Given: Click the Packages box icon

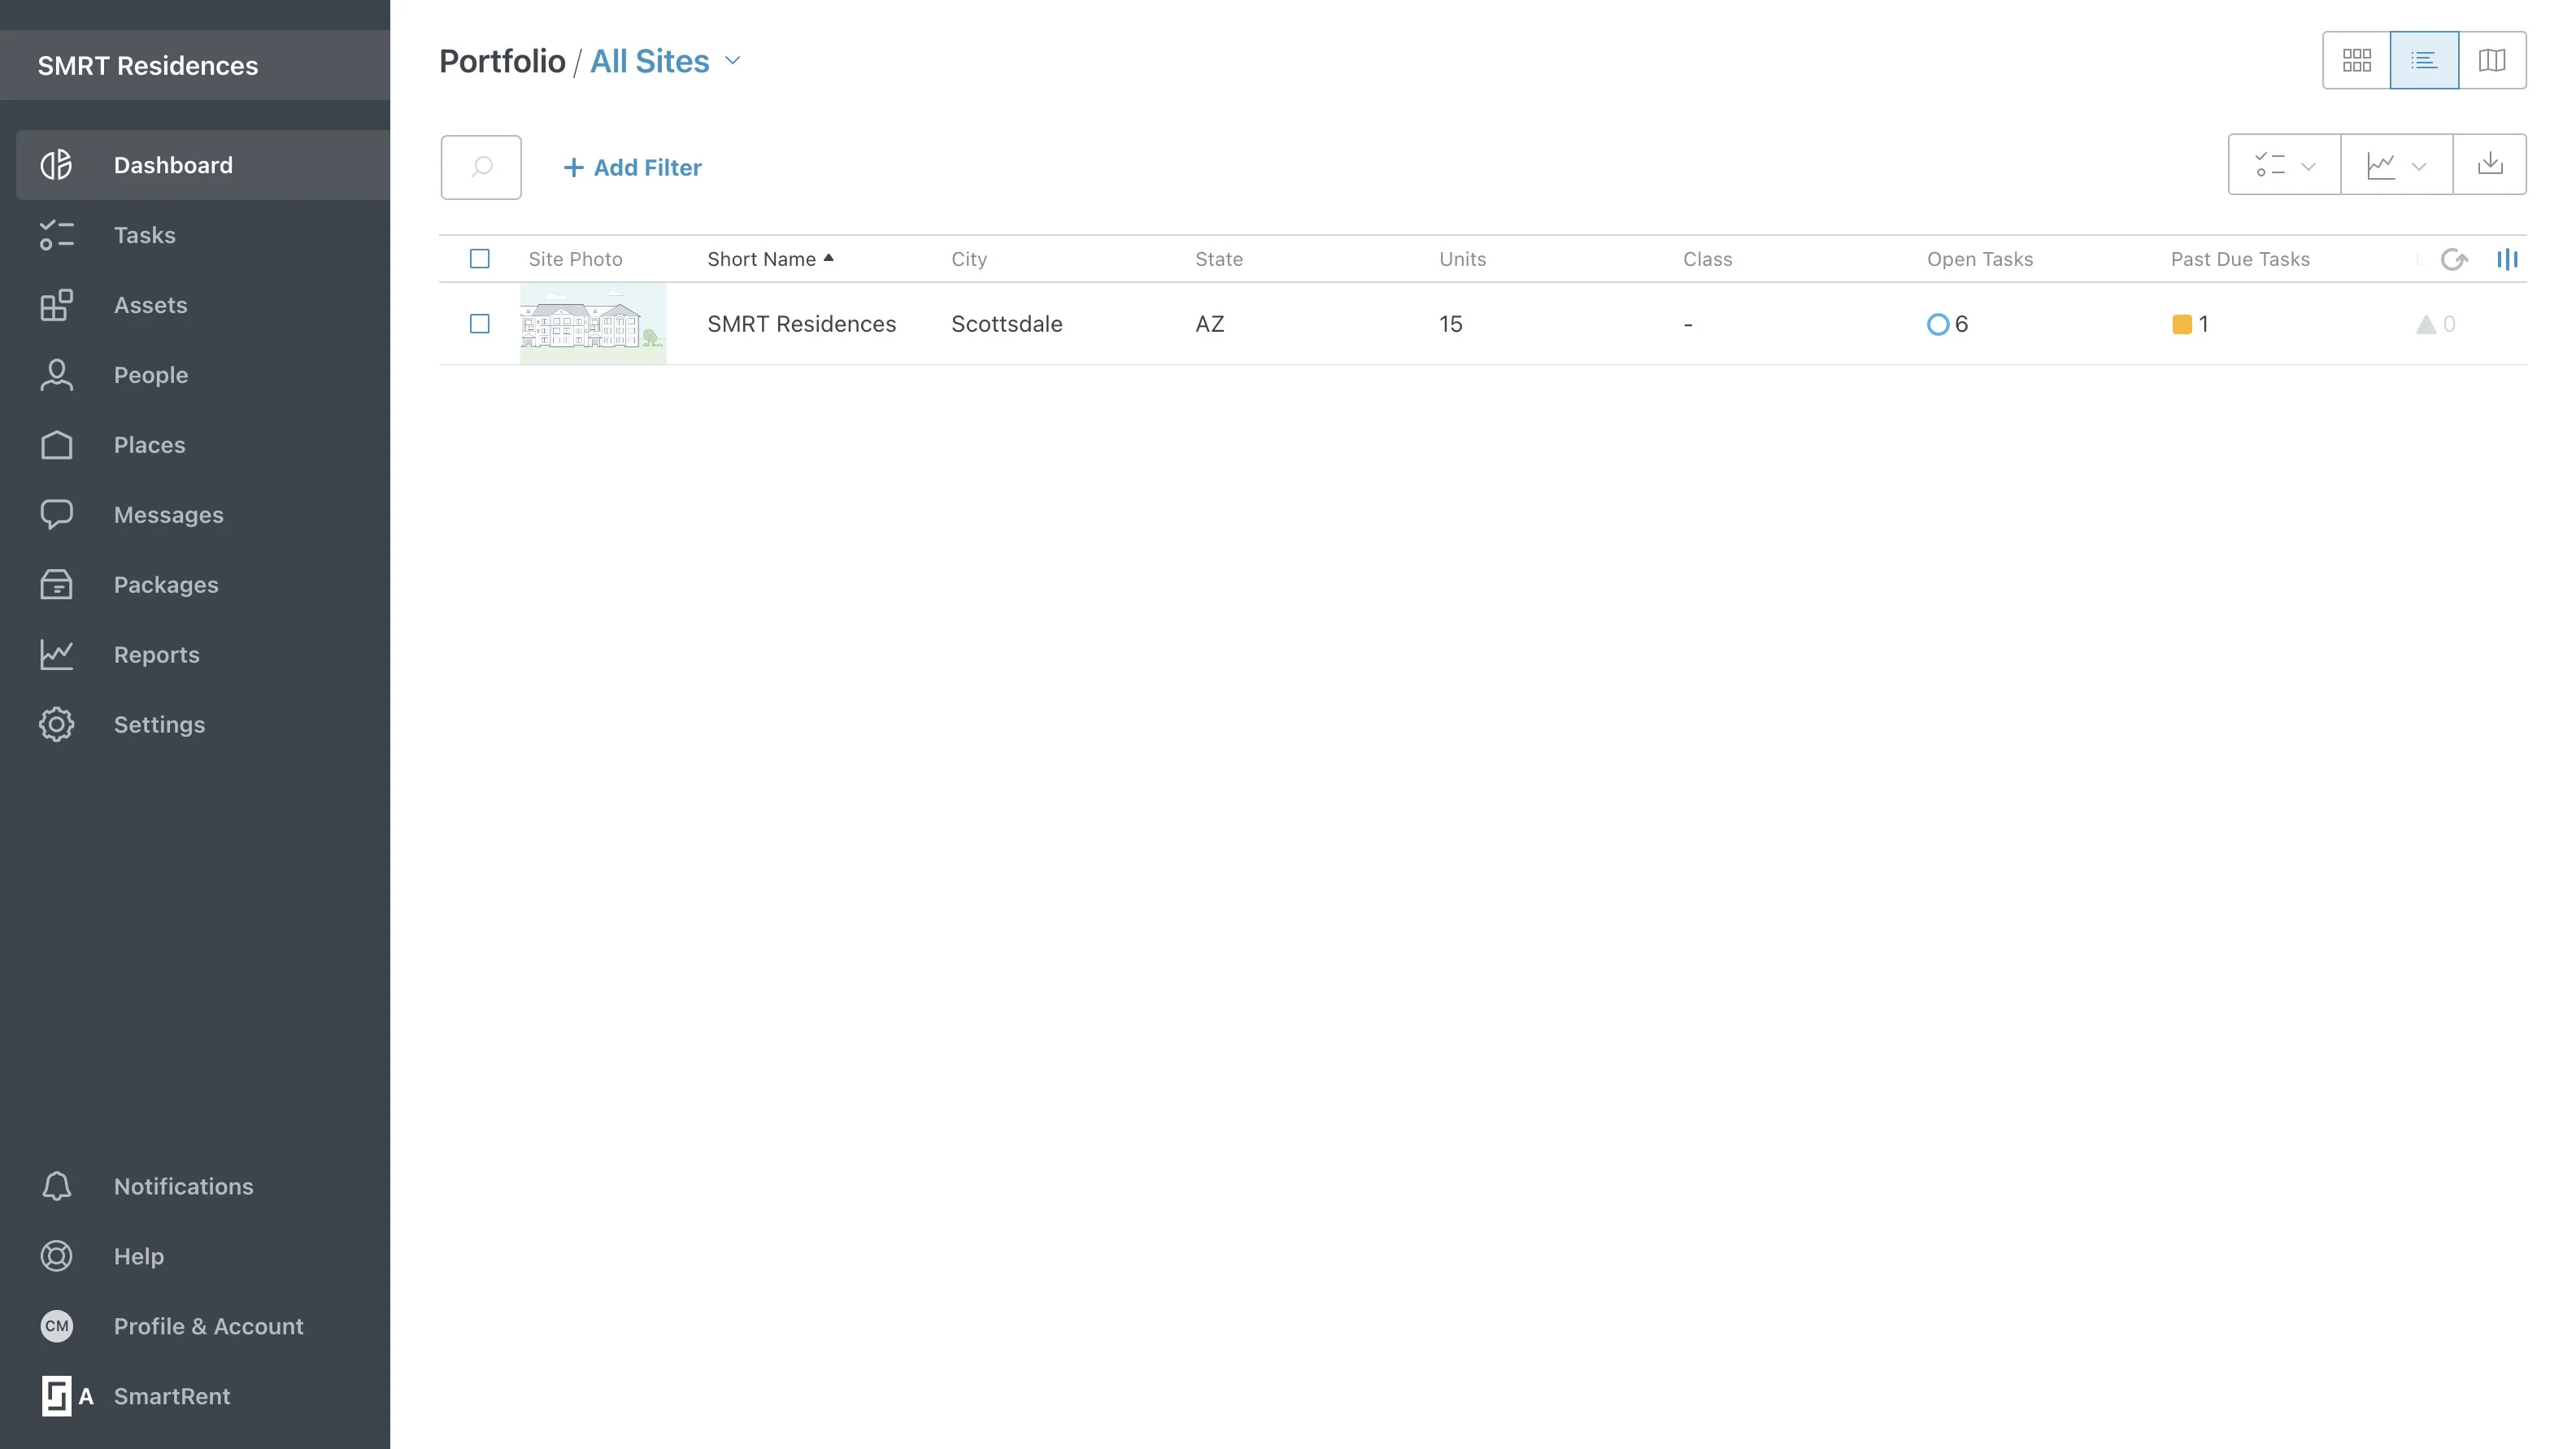Looking at the screenshot, I should (56, 585).
